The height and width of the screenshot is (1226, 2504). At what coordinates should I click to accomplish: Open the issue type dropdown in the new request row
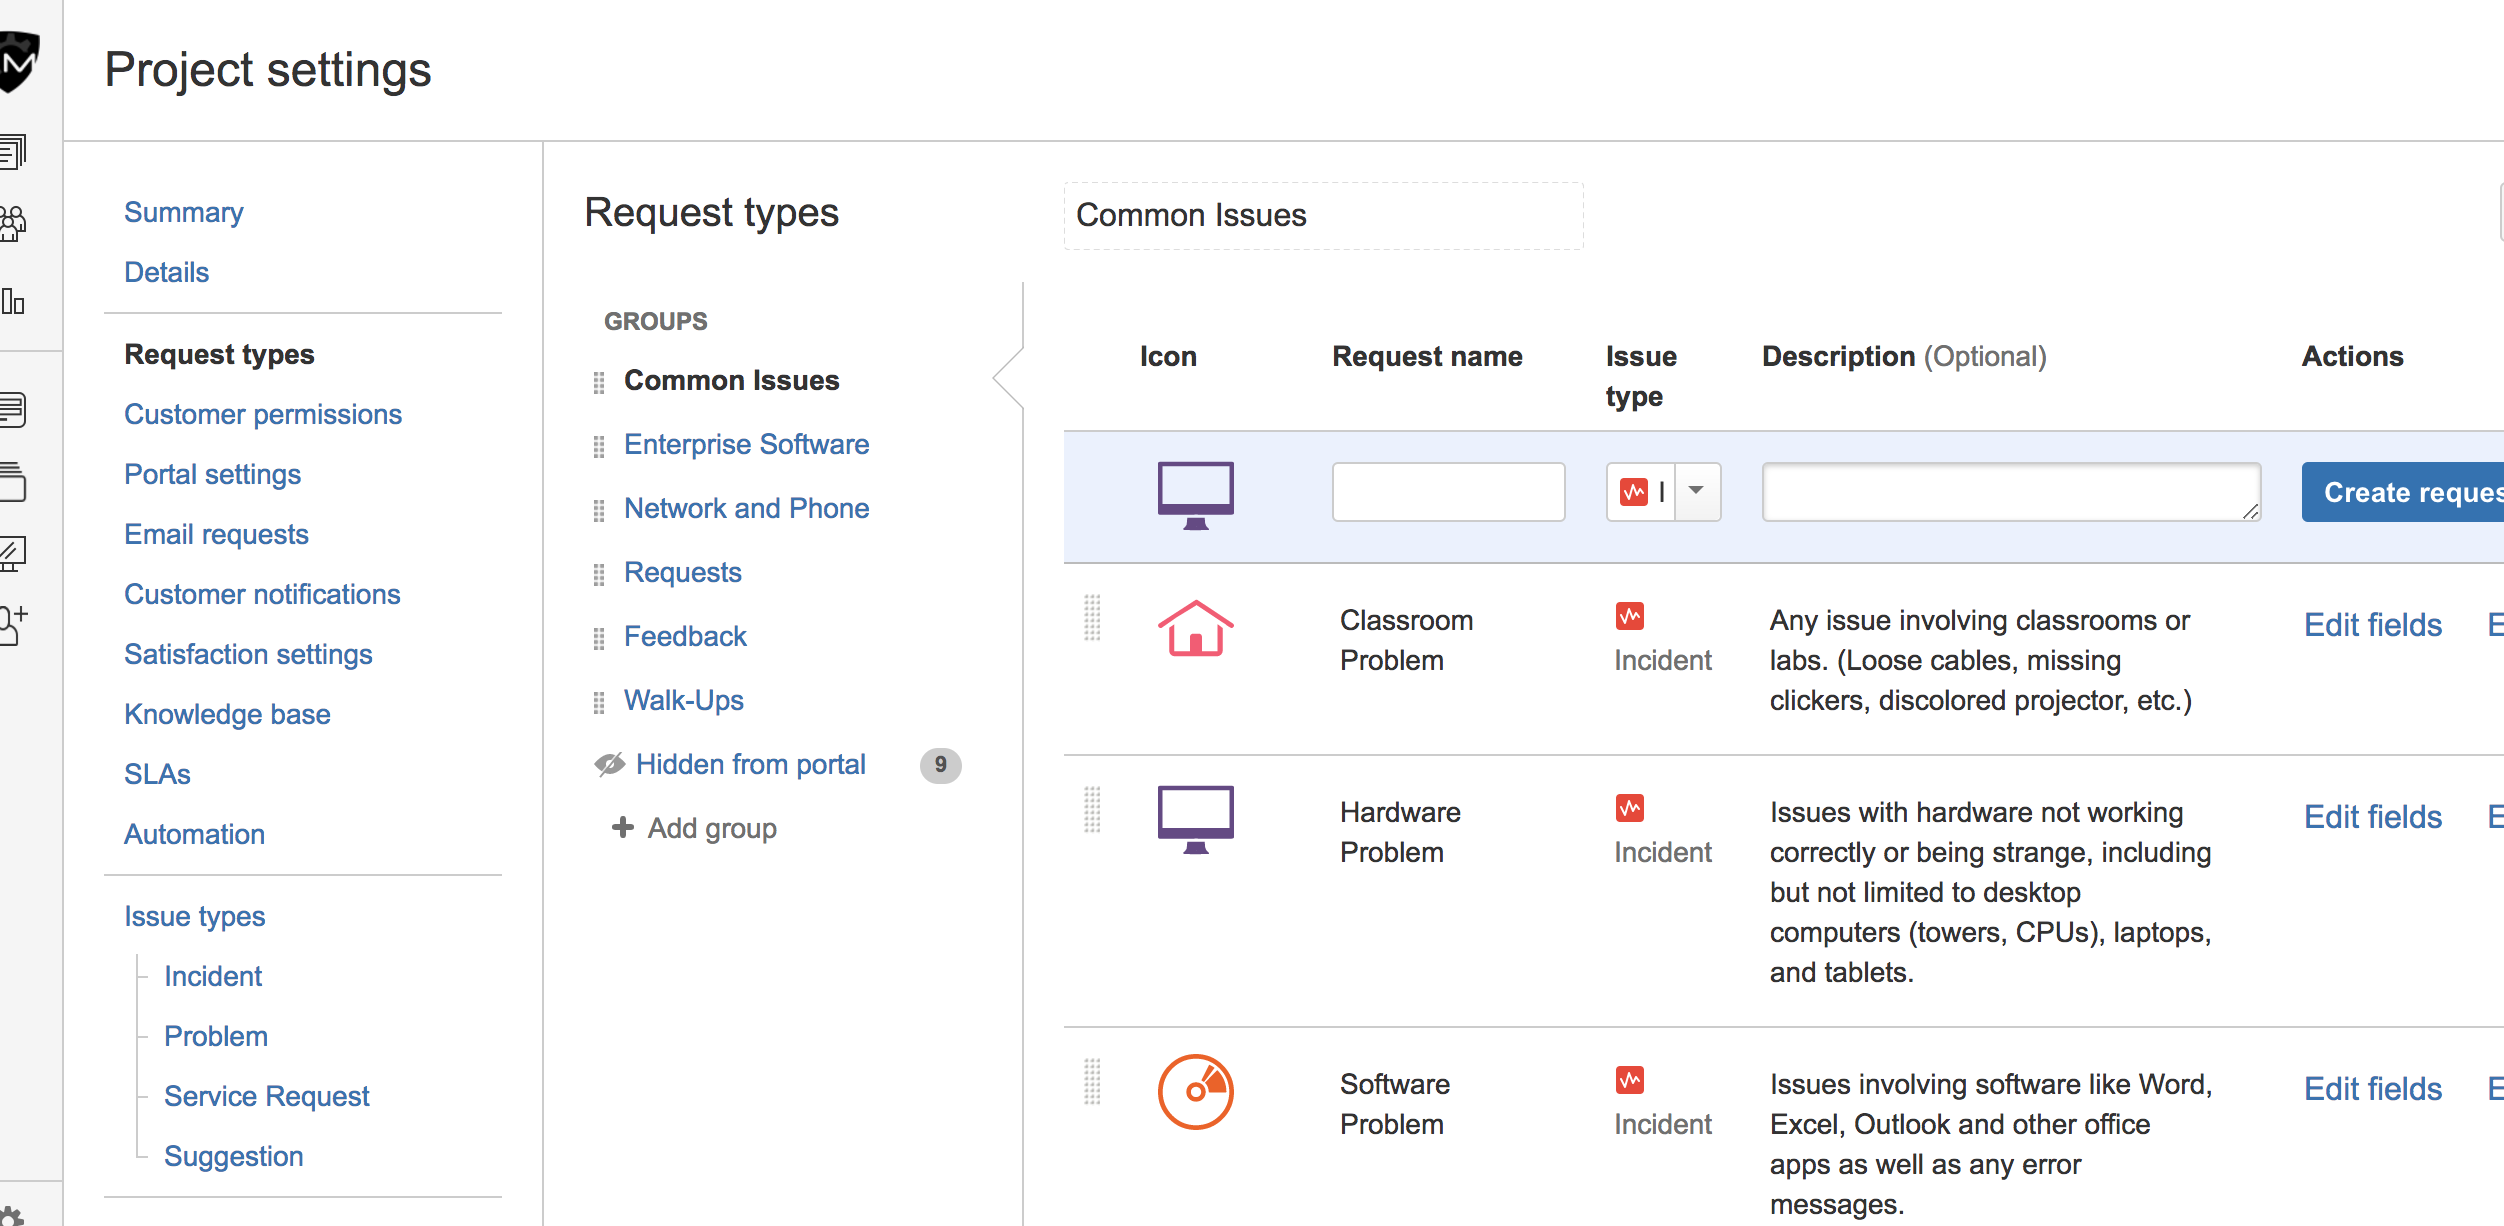tap(1695, 491)
